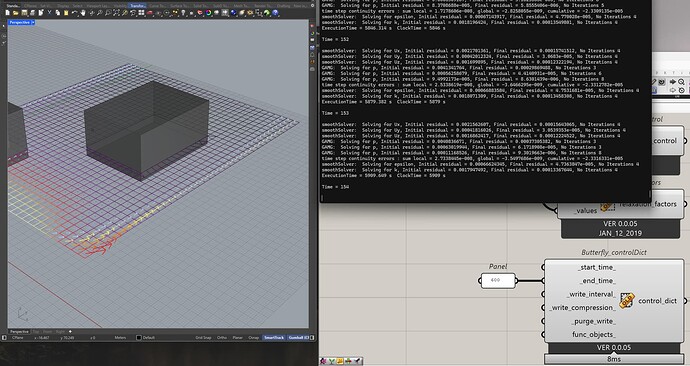Screen dimensions: 690x366
Task: Click the Save file icon in Rhino toolbar
Action: pos(24,13)
